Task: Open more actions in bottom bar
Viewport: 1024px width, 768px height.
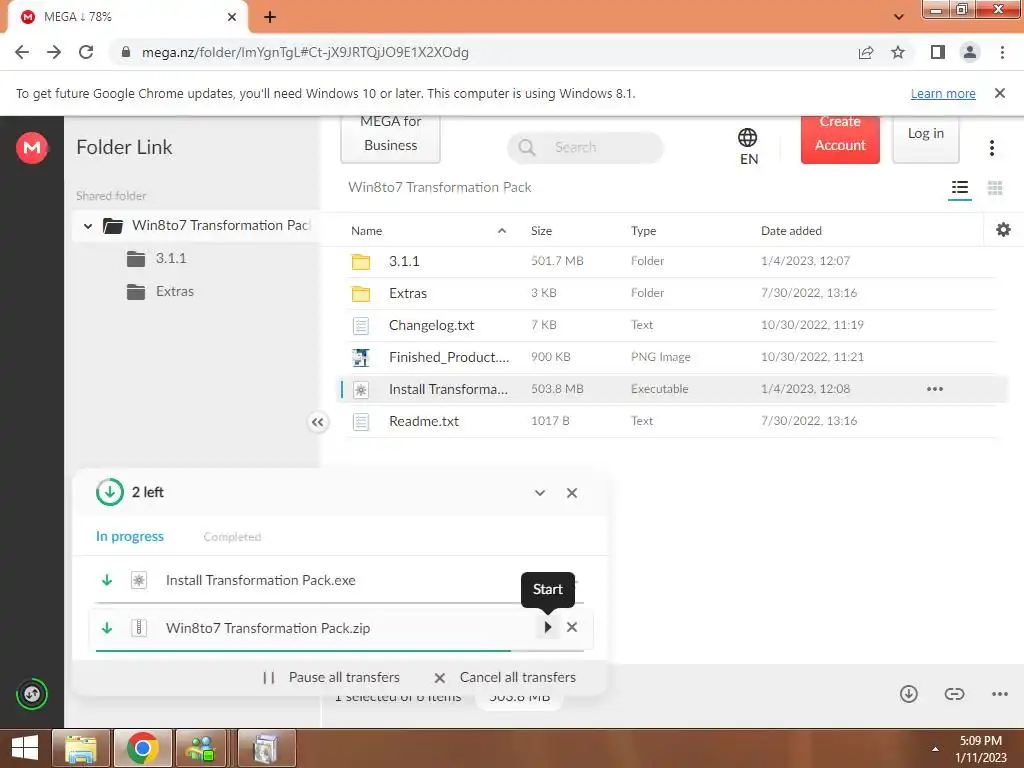Action: (999, 694)
